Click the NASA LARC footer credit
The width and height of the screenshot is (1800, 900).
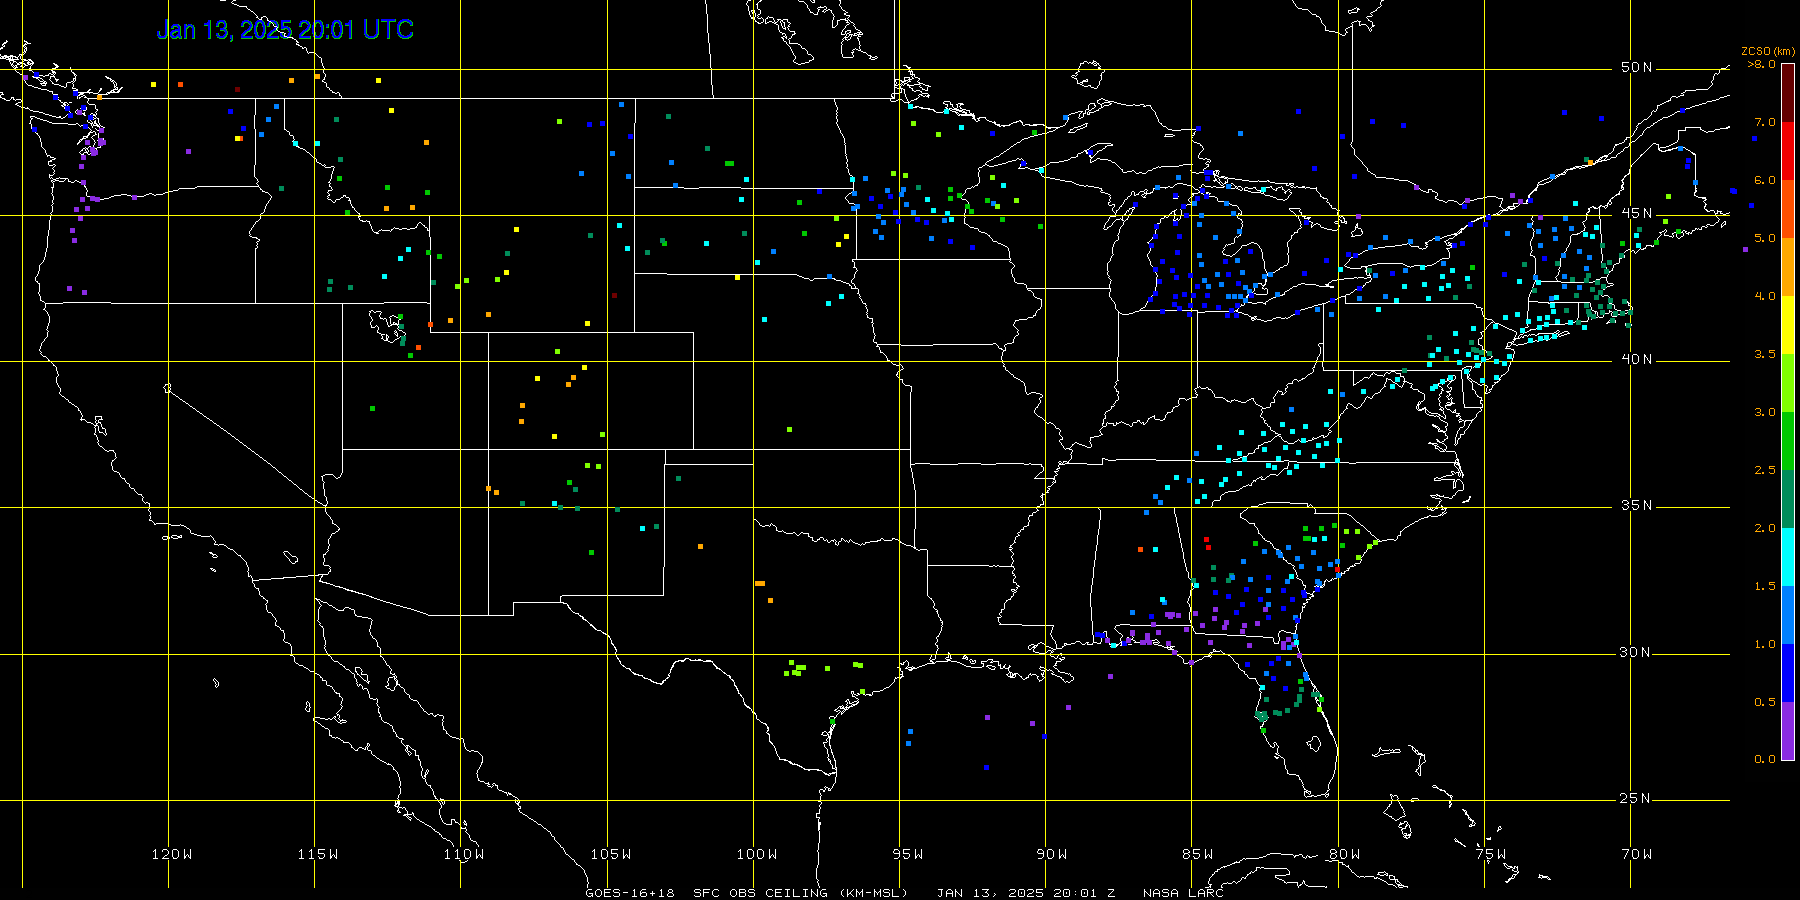(1183, 892)
